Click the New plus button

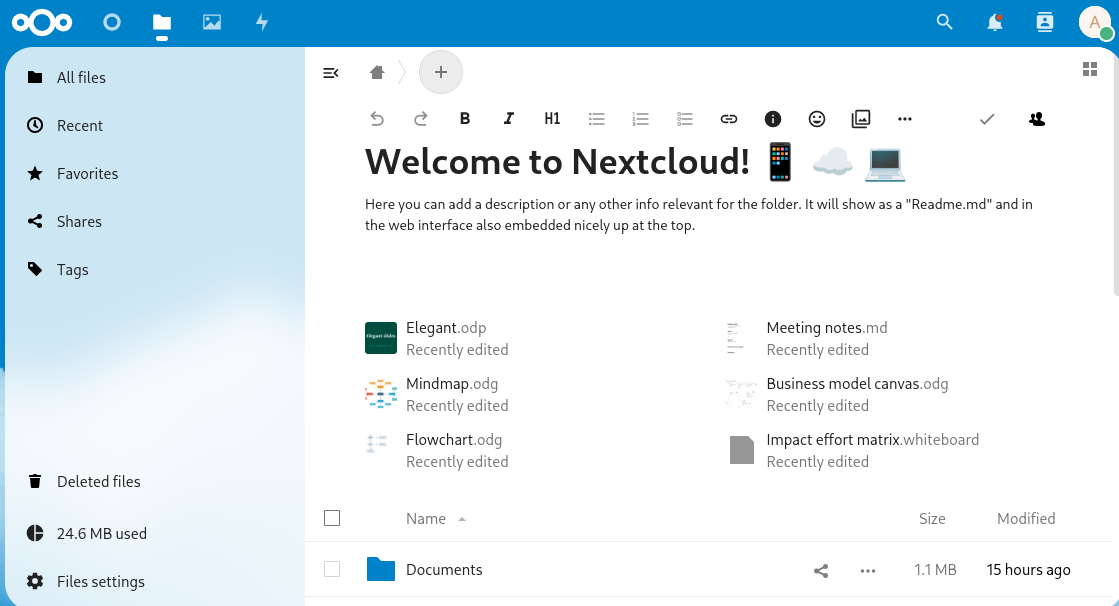(441, 72)
